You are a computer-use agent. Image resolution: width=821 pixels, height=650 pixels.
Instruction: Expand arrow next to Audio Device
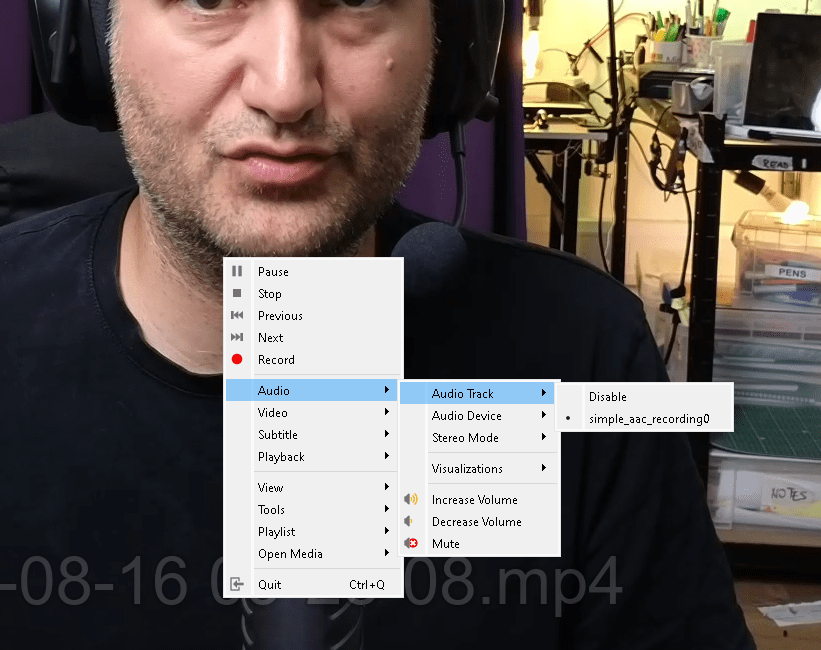(543, 415)
